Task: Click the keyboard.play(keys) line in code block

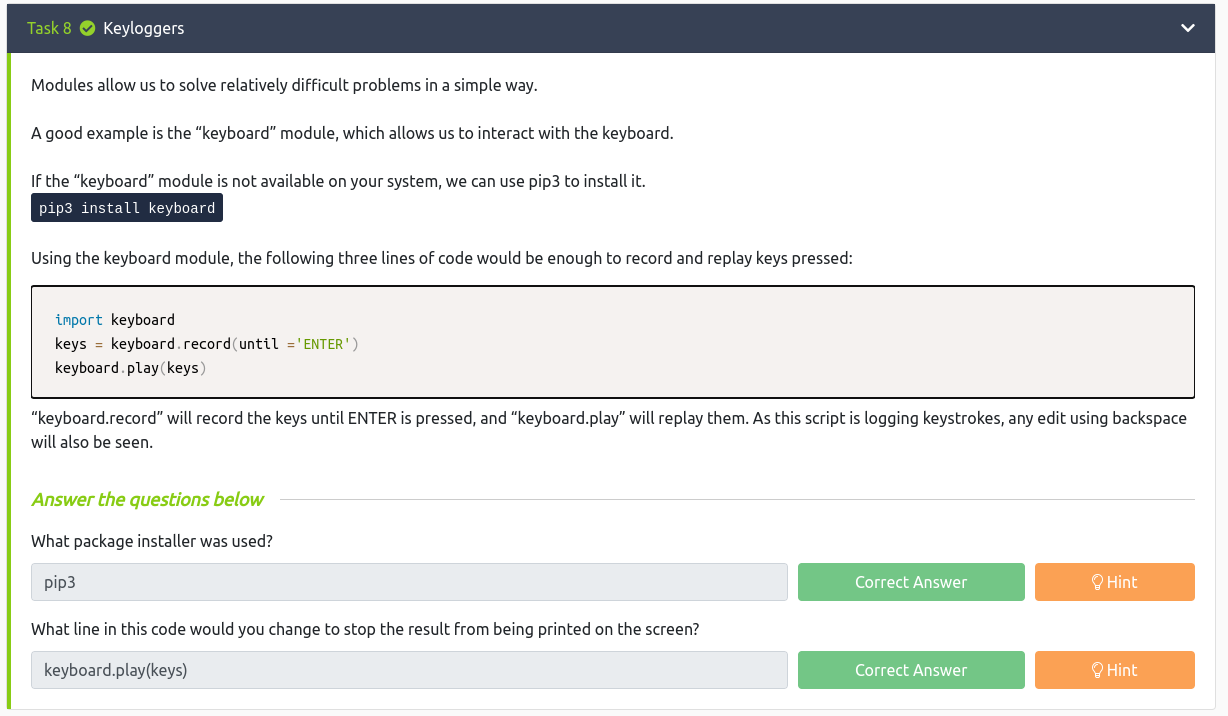Action: coord(130,368)
